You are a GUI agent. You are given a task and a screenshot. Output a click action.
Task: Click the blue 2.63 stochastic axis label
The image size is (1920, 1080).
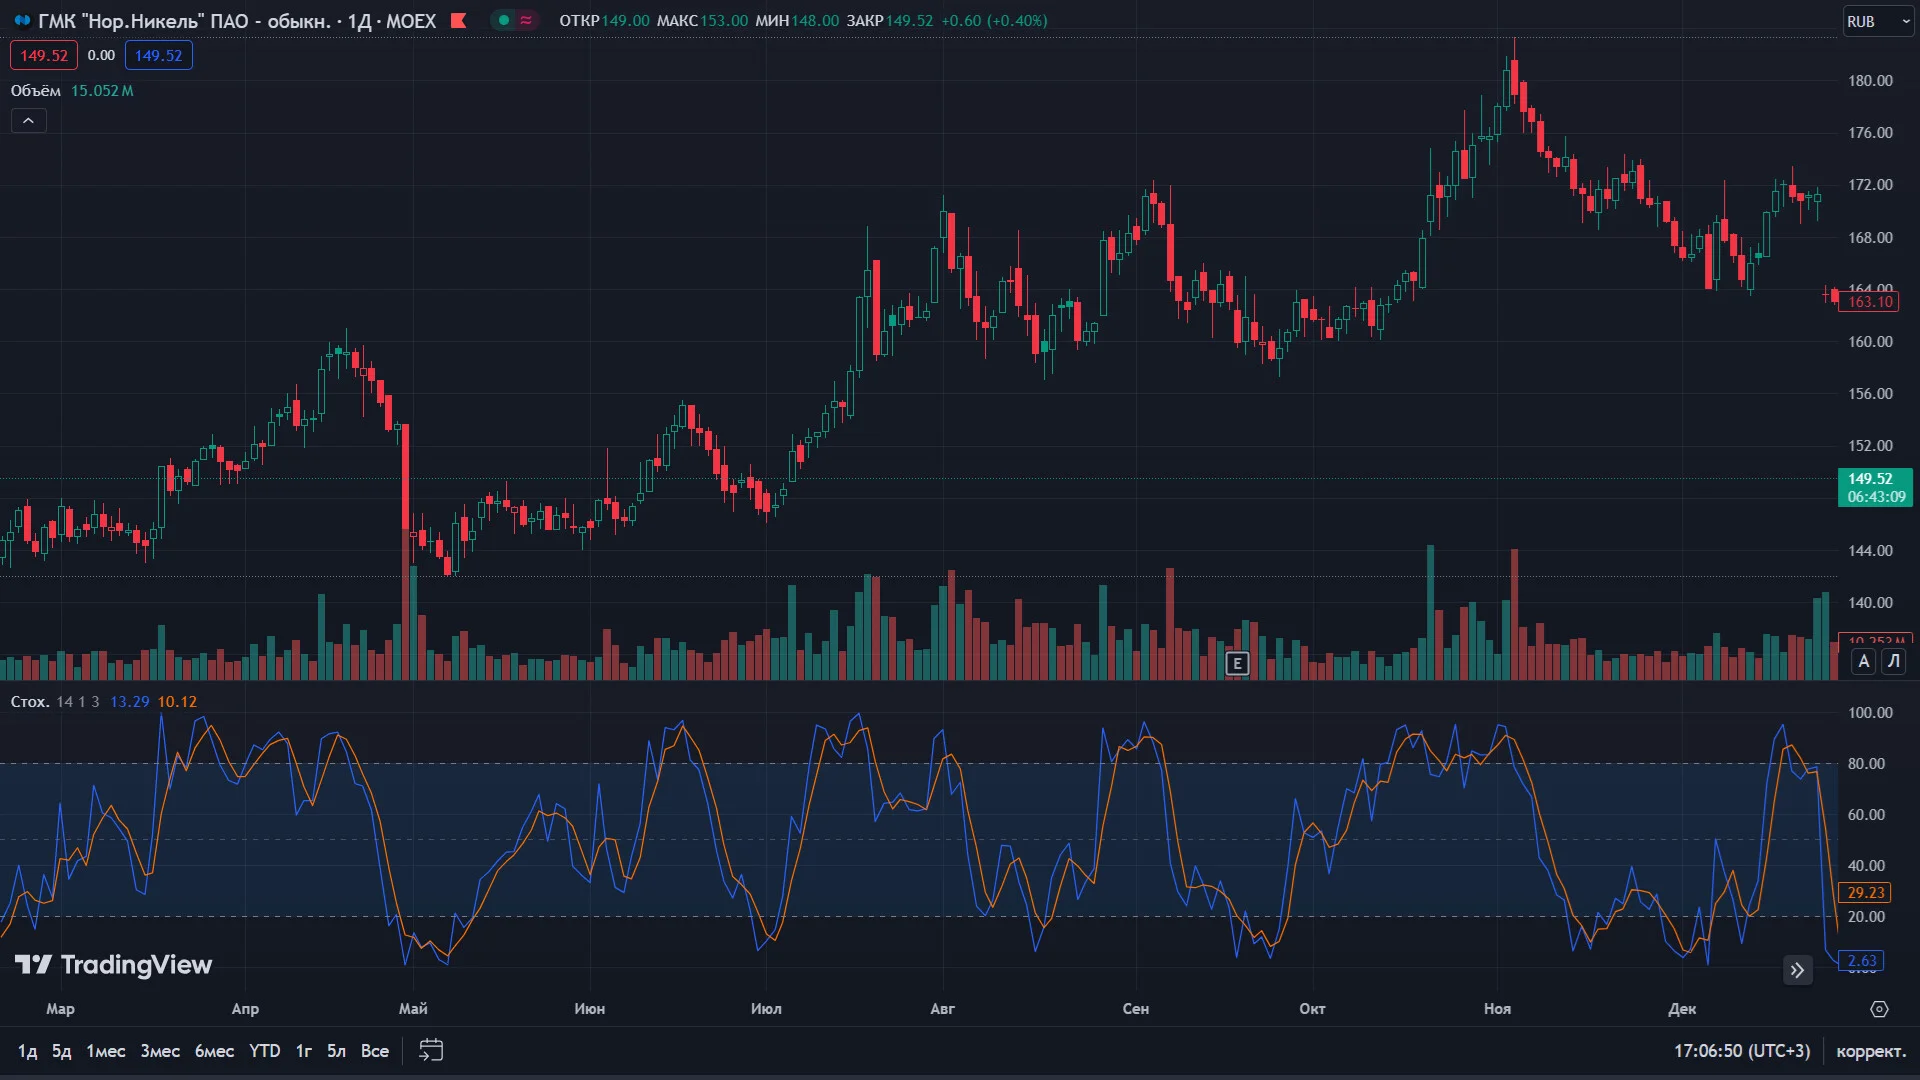click(1862, 961)
